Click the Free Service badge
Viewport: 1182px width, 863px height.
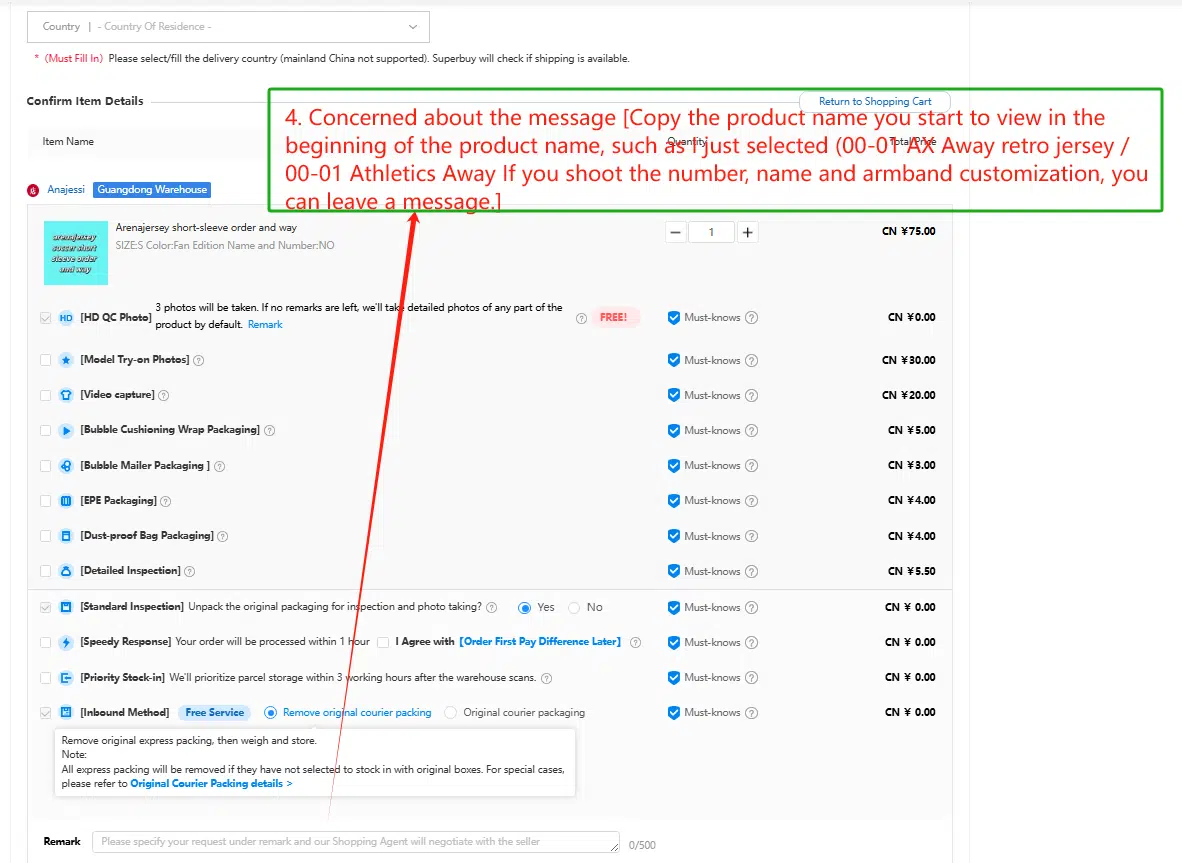(215, 712)
